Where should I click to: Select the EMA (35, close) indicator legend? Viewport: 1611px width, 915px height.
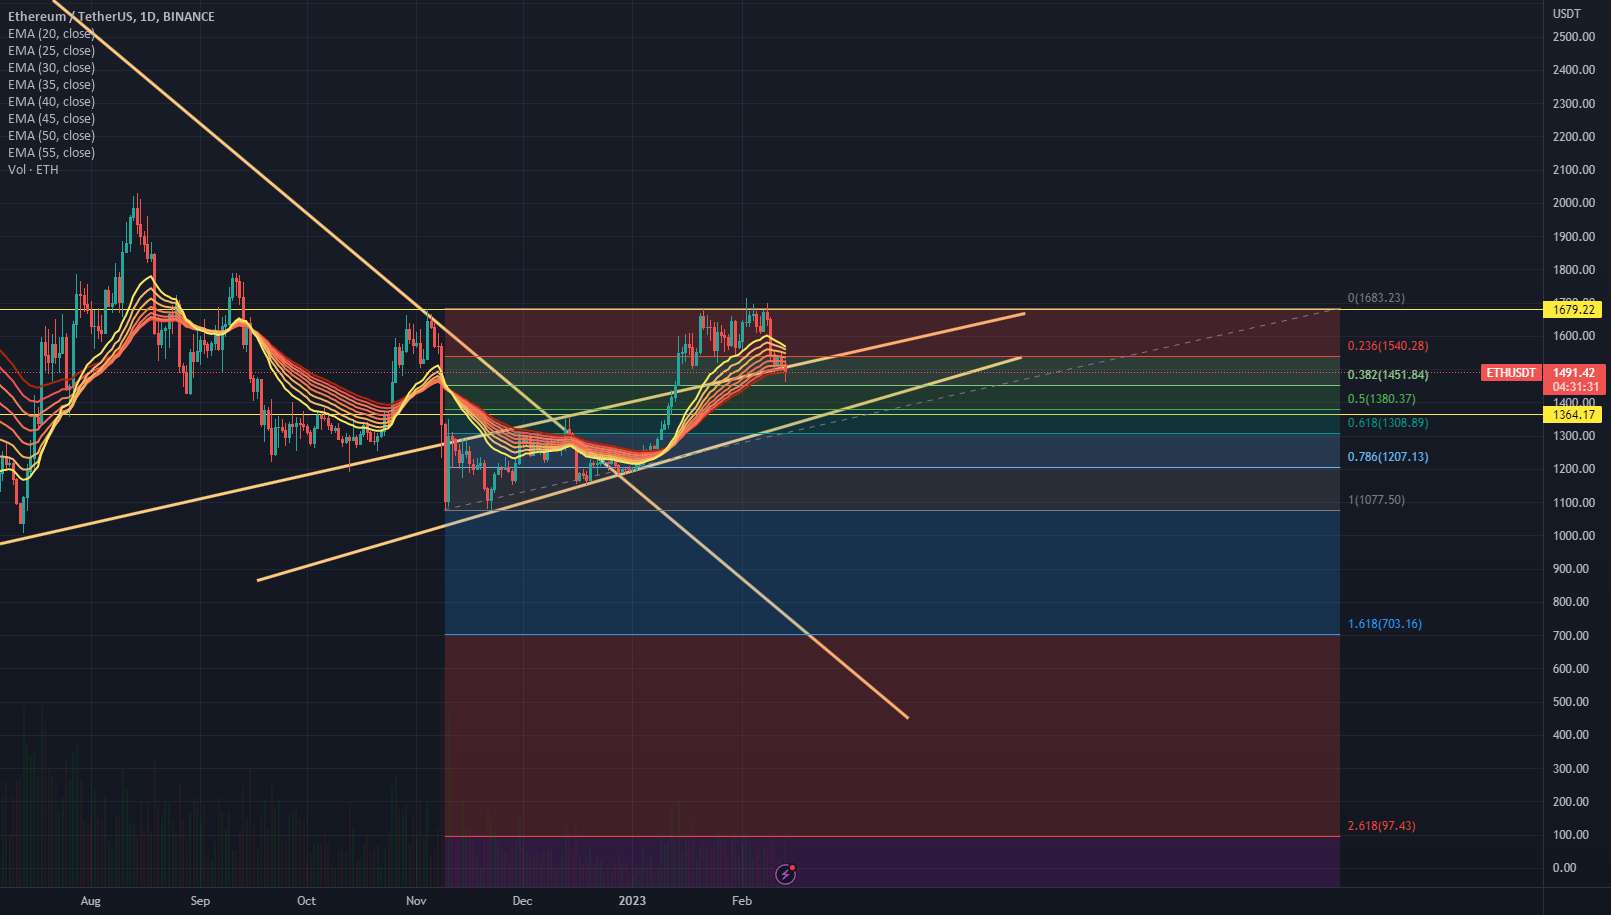click(x=51, y=85)
